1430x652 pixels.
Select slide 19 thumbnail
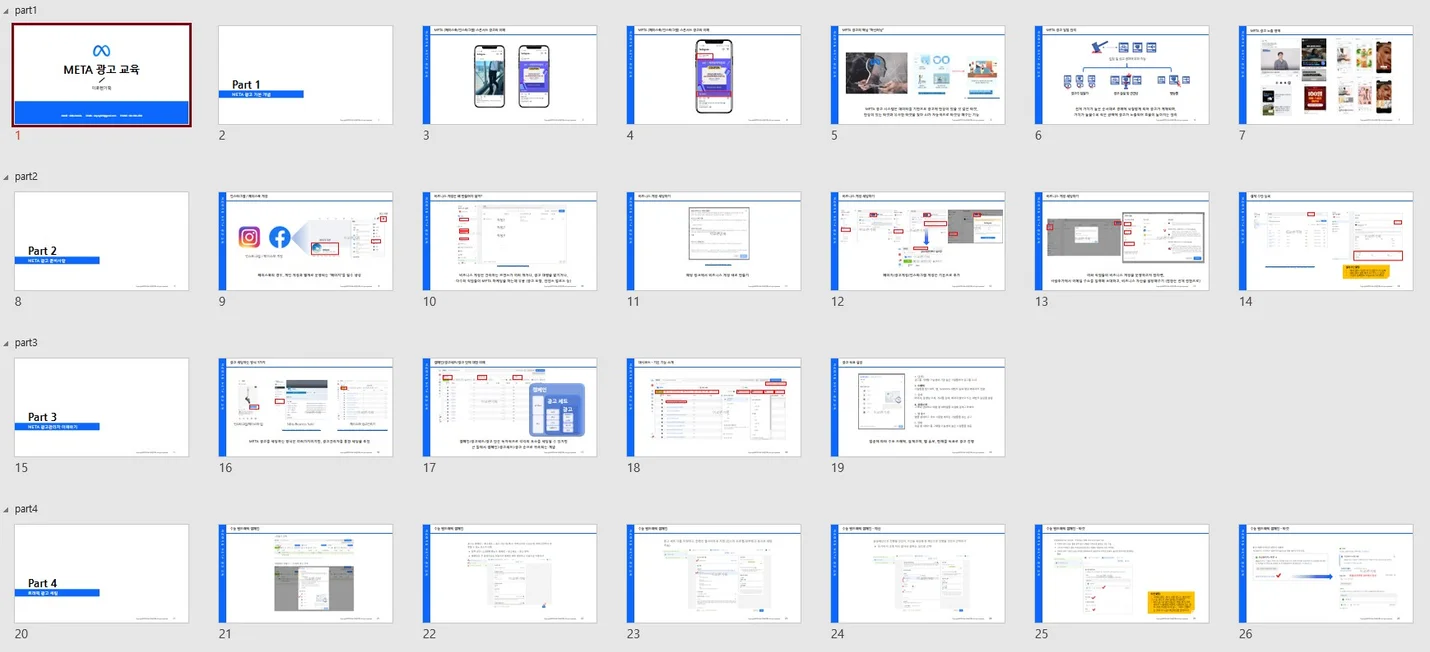point(917,407)
